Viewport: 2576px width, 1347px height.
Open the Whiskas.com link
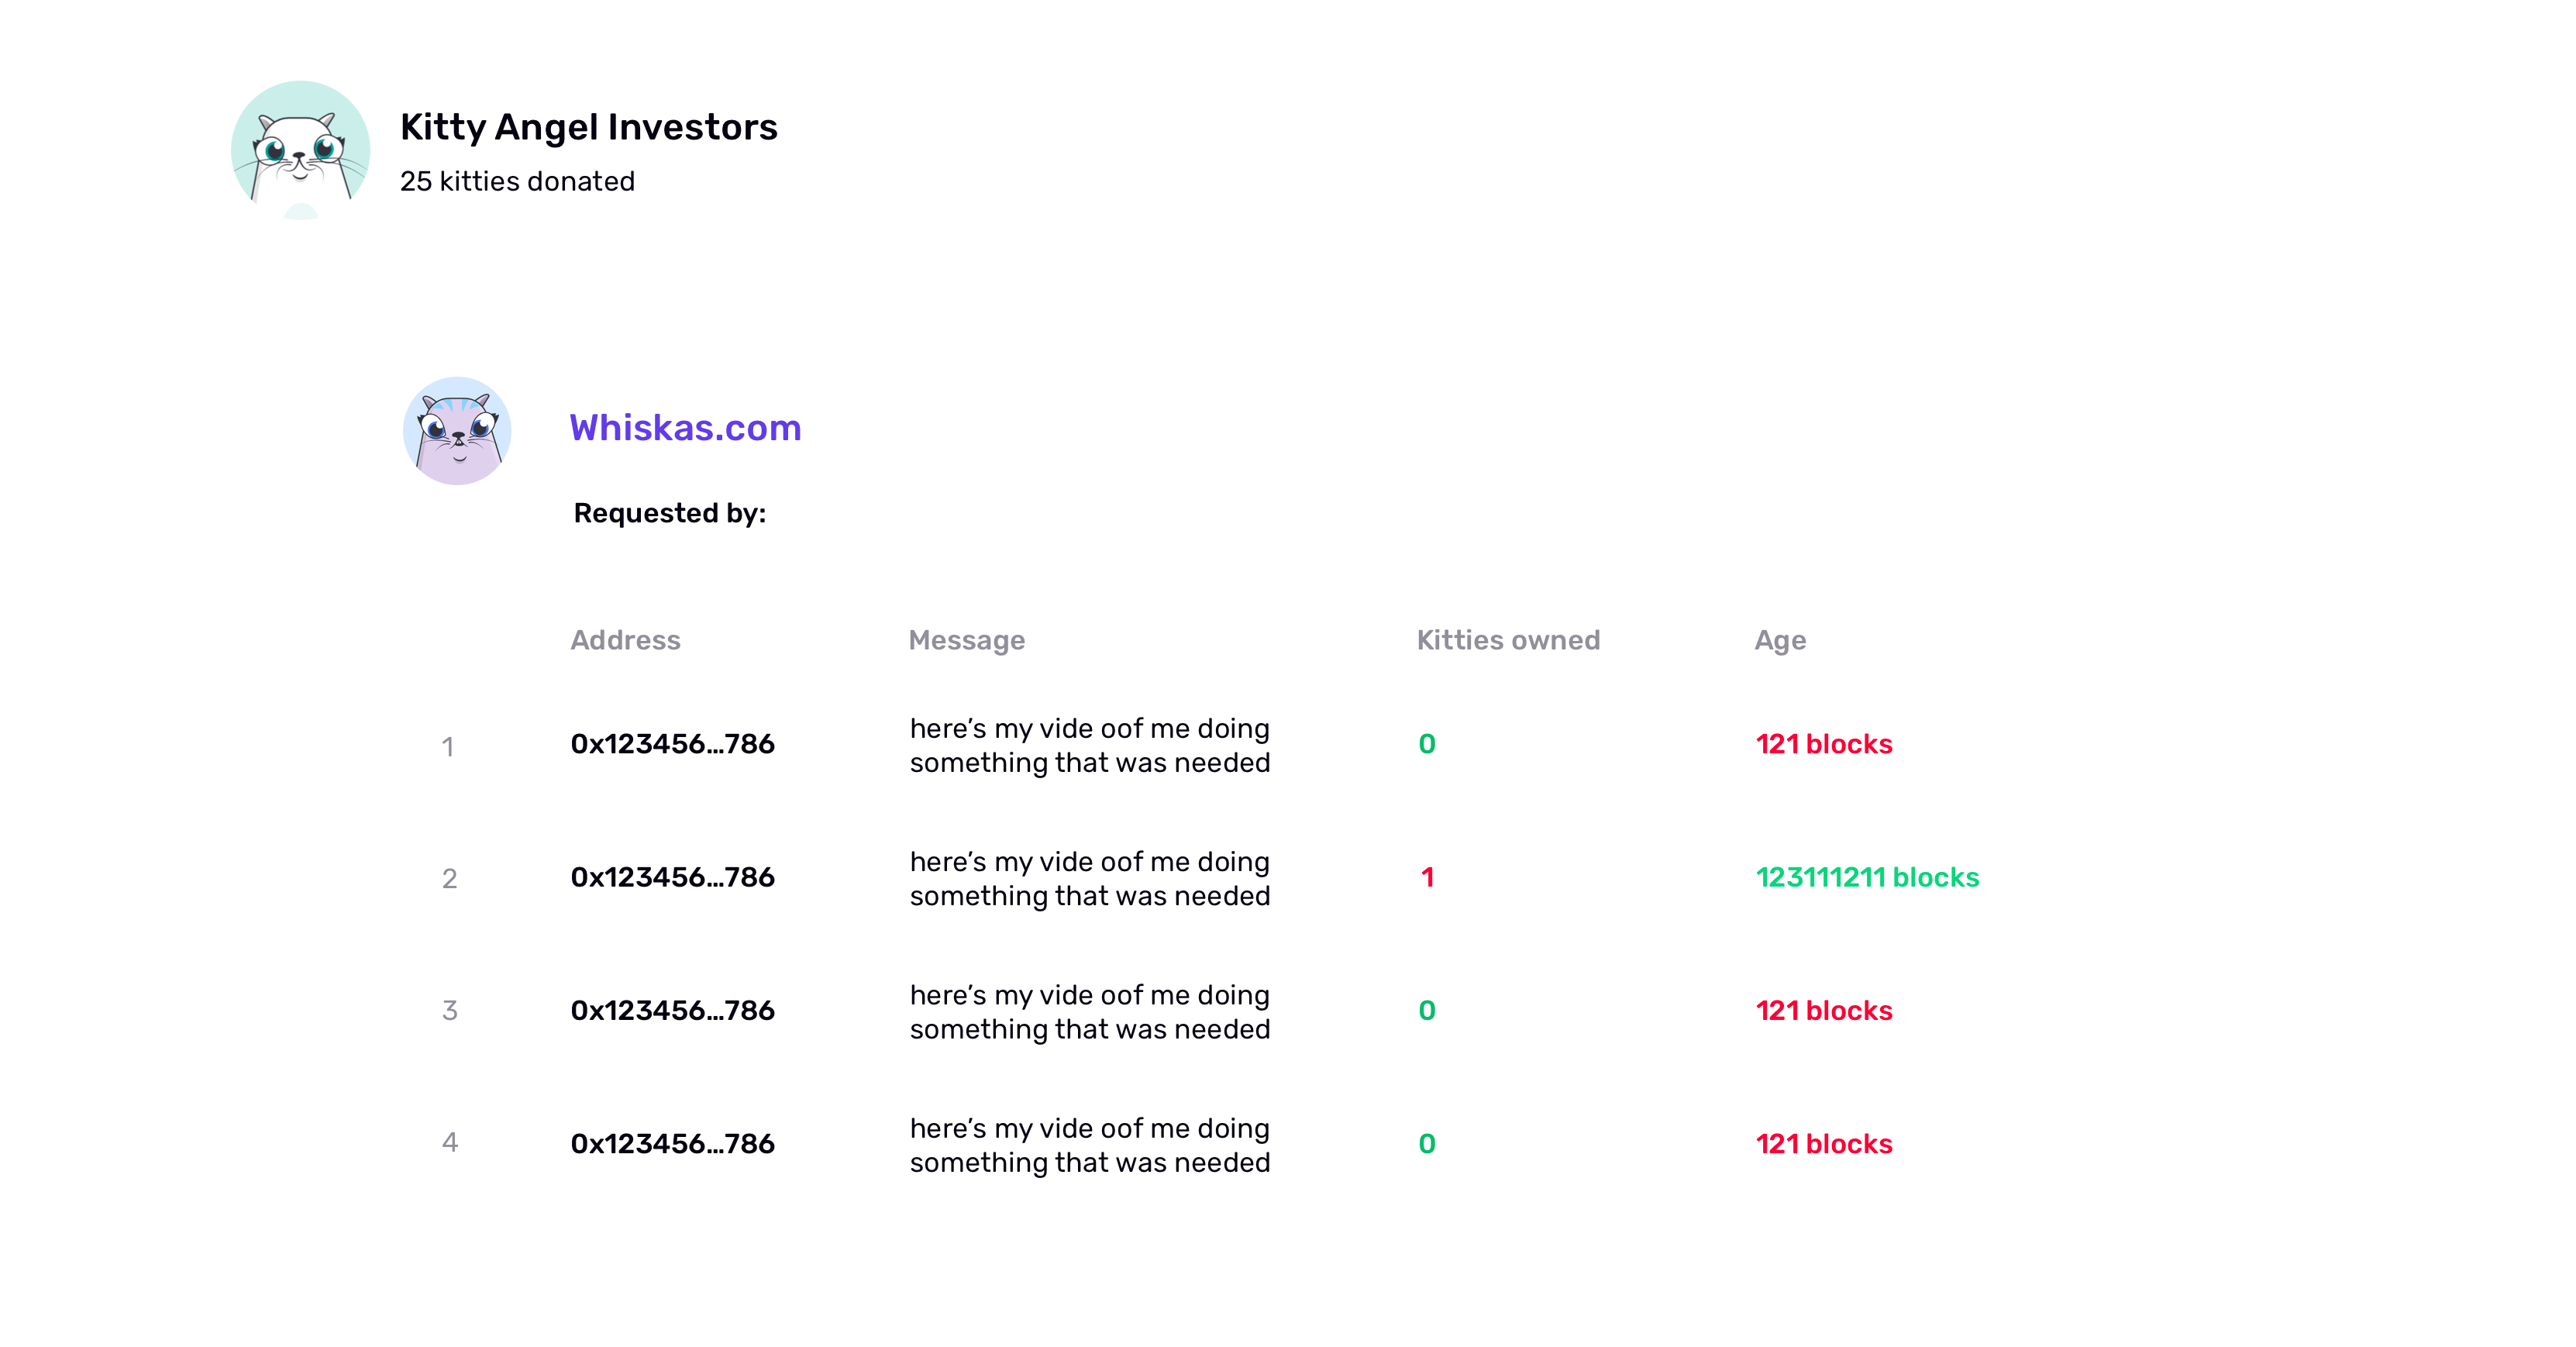coord(685,428)
